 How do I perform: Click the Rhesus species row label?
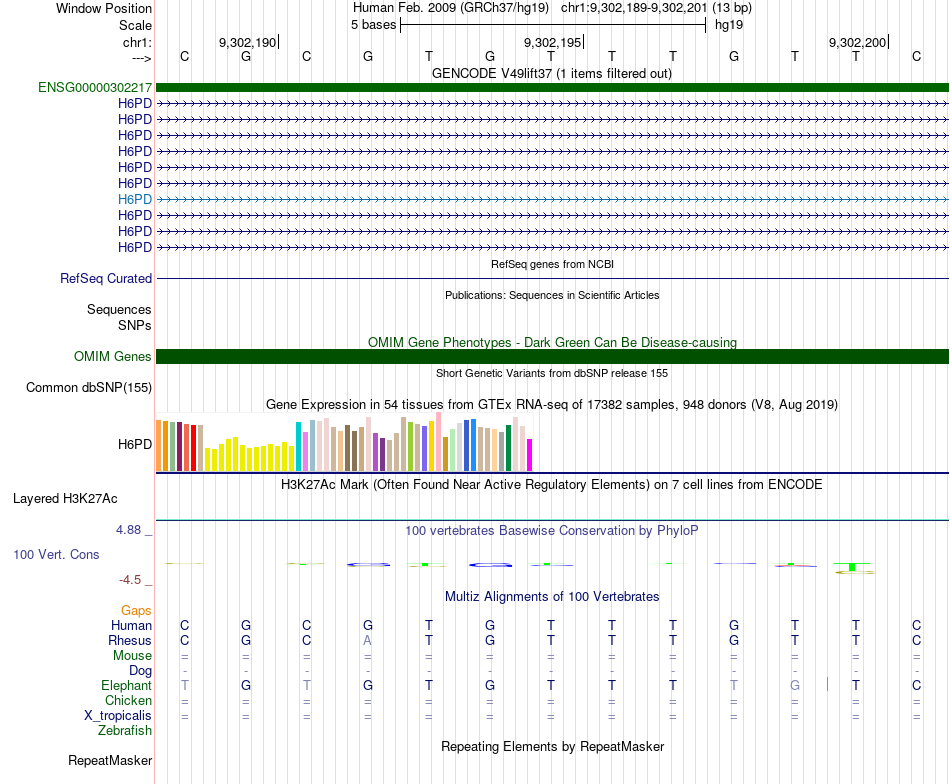click(130, 640)
